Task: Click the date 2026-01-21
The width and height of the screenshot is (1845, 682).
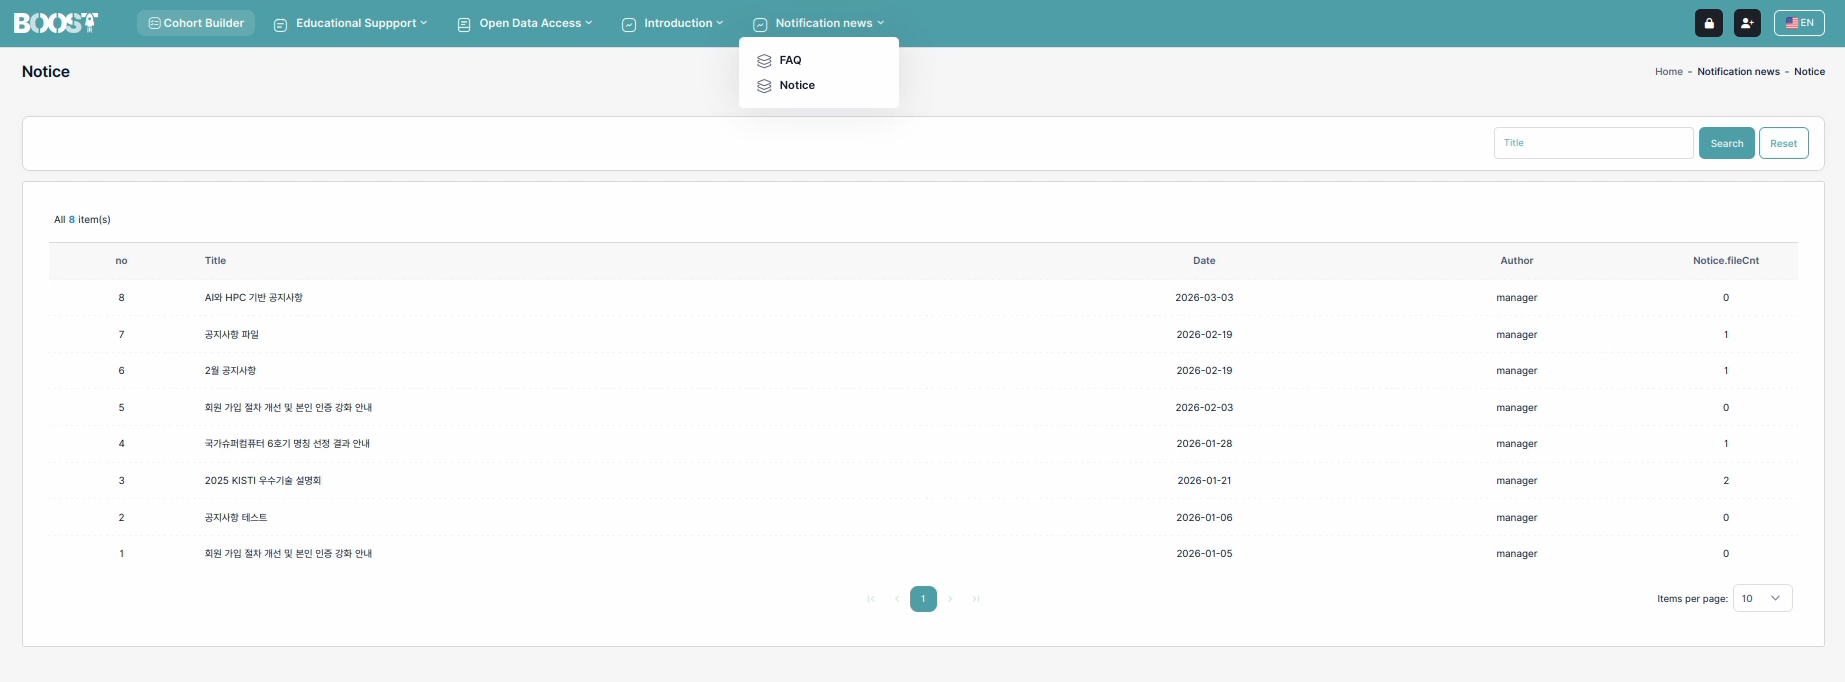Action: click(x=1204, y=481)
